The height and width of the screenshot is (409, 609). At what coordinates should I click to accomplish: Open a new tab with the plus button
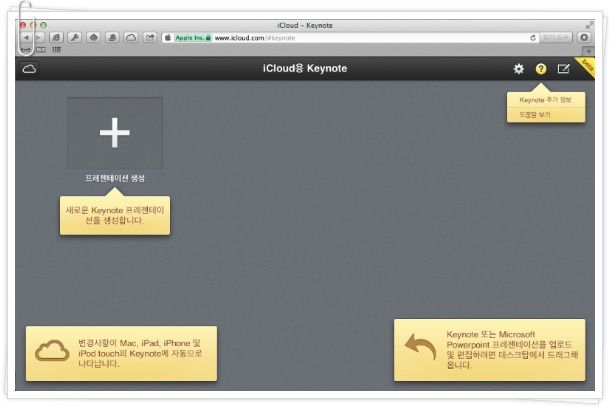click(588, 51)
